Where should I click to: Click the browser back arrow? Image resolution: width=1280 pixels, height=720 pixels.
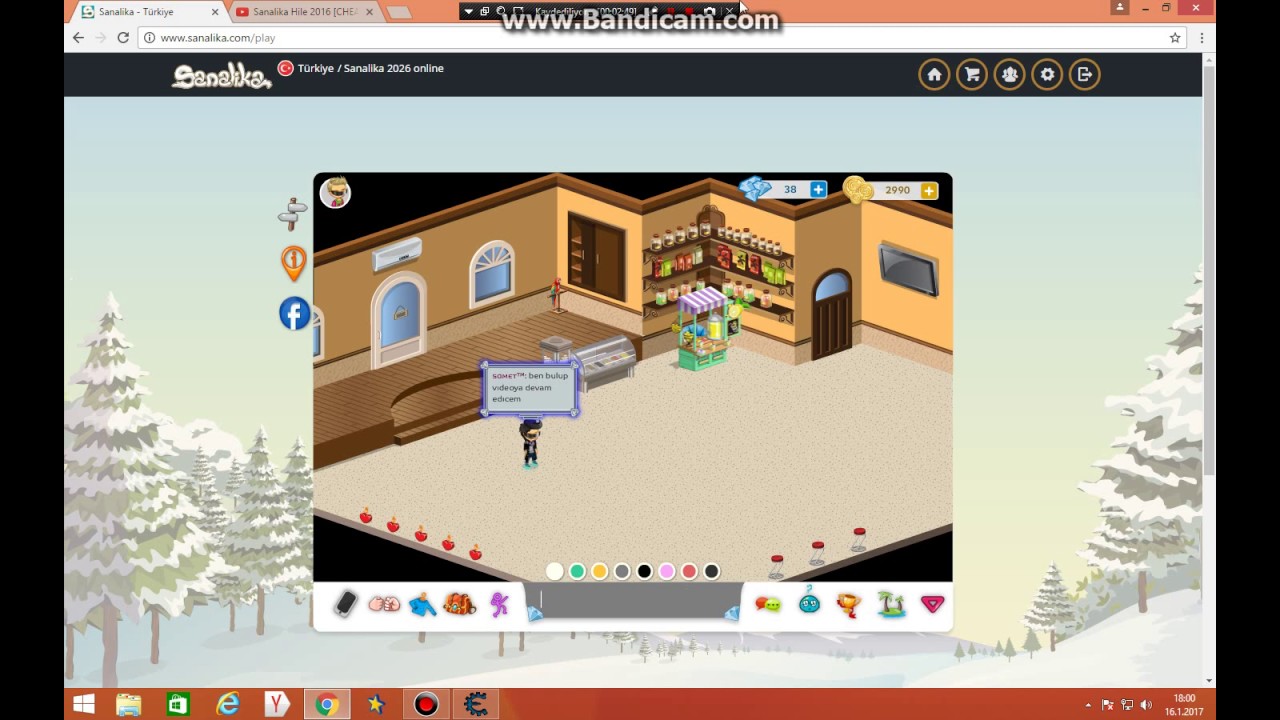(79, 38)
